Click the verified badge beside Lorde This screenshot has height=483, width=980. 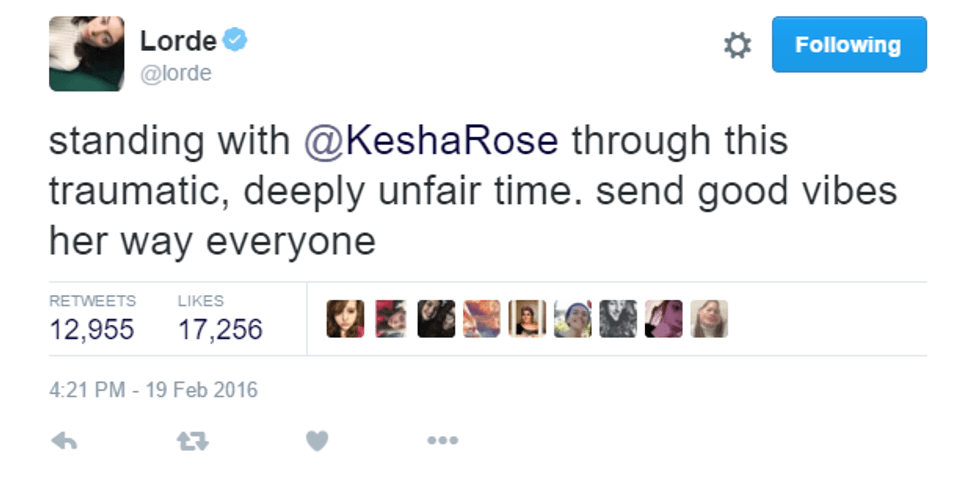click(x=235, y=41)
